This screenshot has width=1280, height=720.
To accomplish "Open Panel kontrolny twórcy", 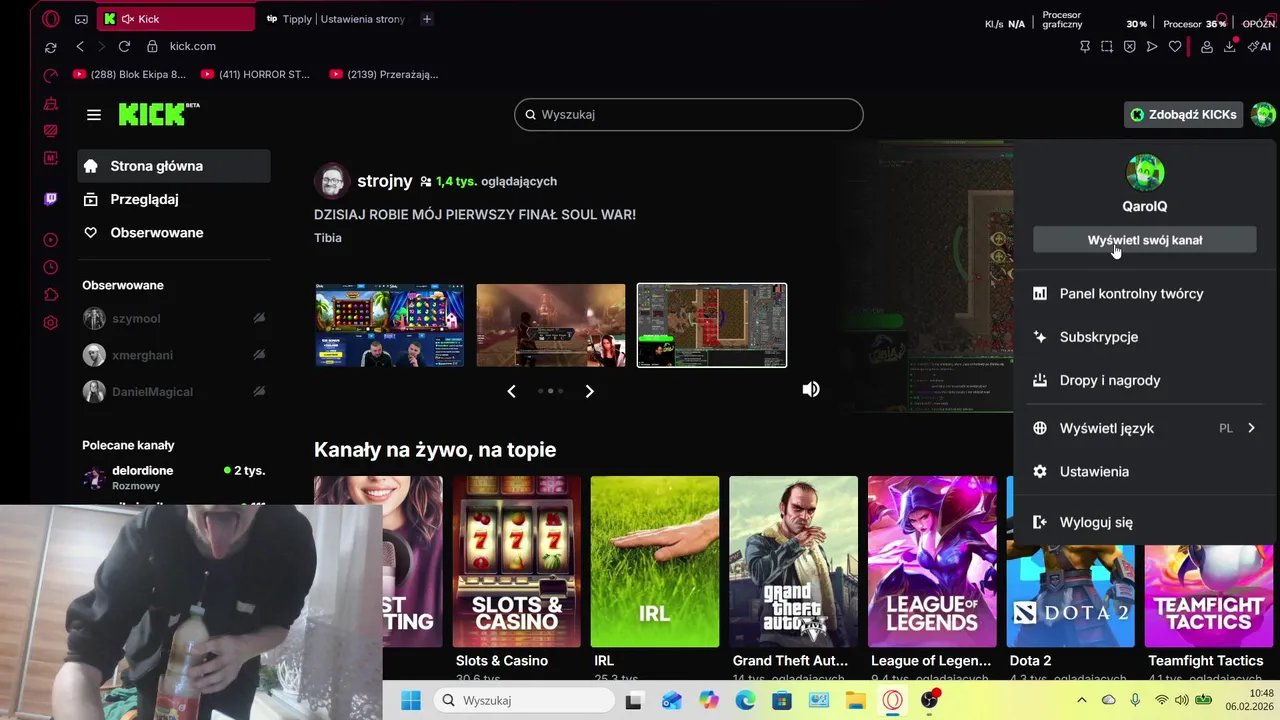I will click(x=1145, y=293).
